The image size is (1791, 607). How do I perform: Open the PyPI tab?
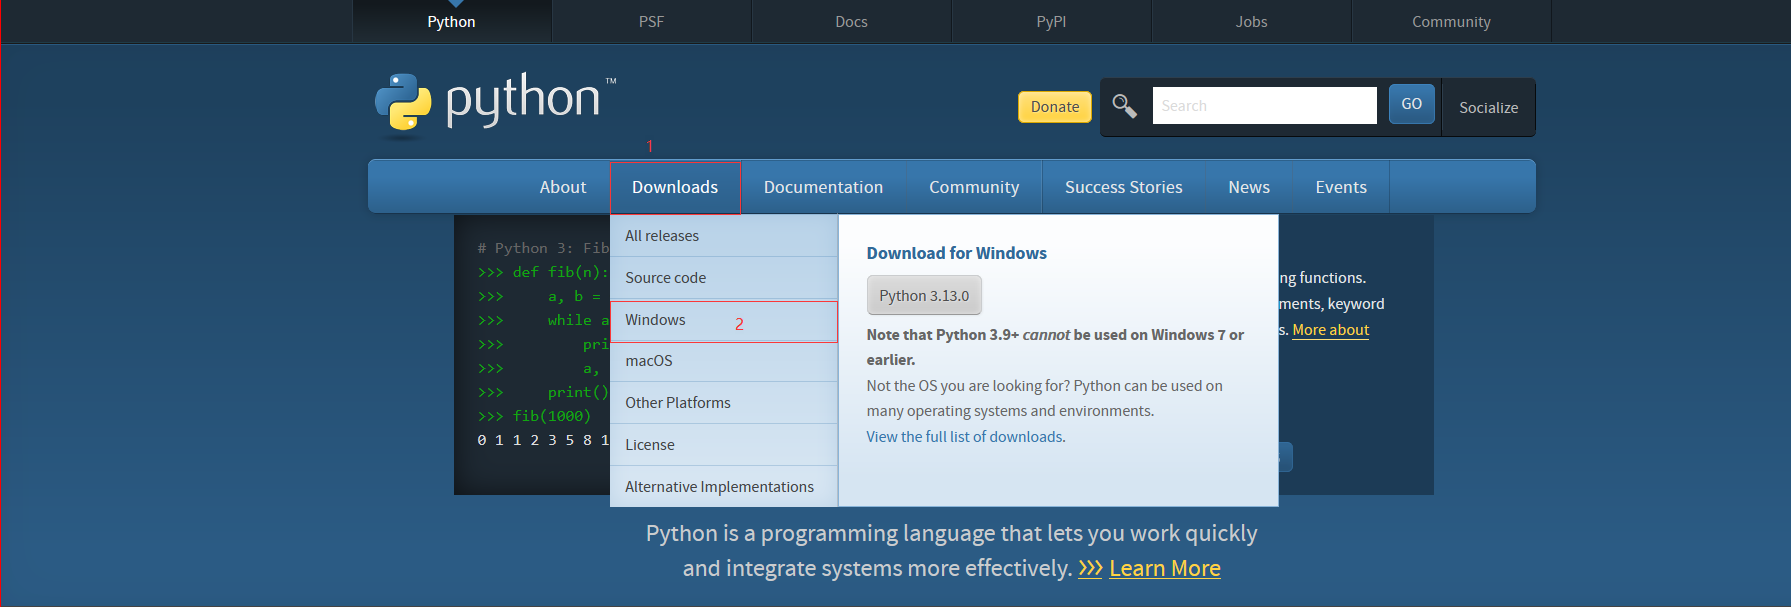tap(1052, 21)
